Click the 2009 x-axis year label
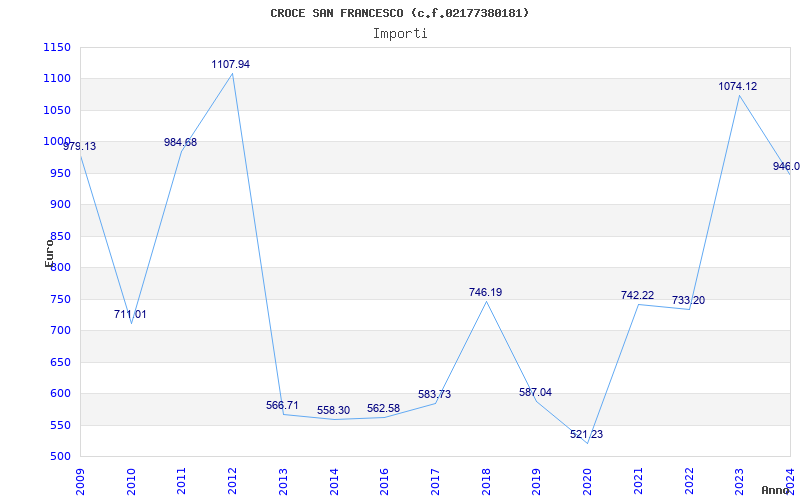Screen dimensions: 800x500 point(80,481)
